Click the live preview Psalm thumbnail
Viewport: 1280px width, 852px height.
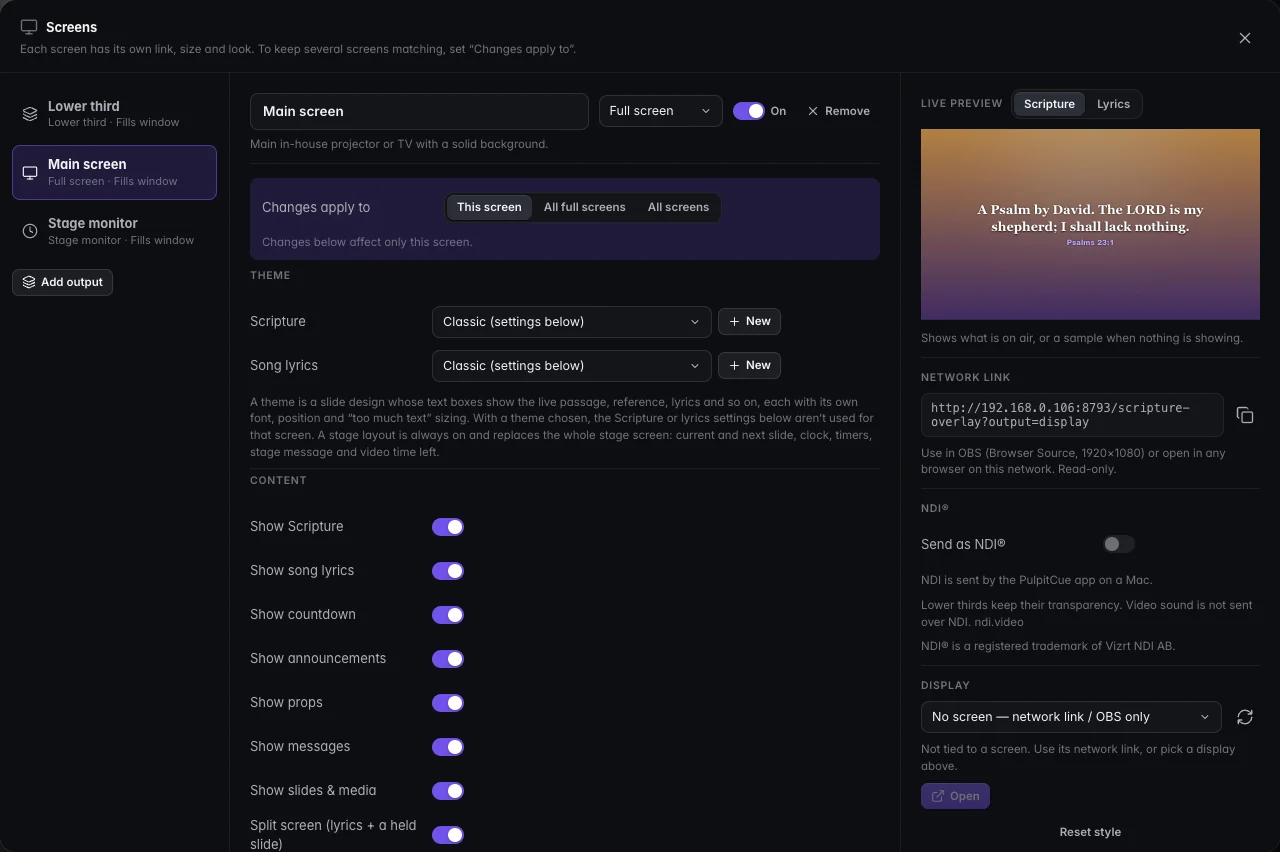pyautogui.click(x=1090, y=224)
